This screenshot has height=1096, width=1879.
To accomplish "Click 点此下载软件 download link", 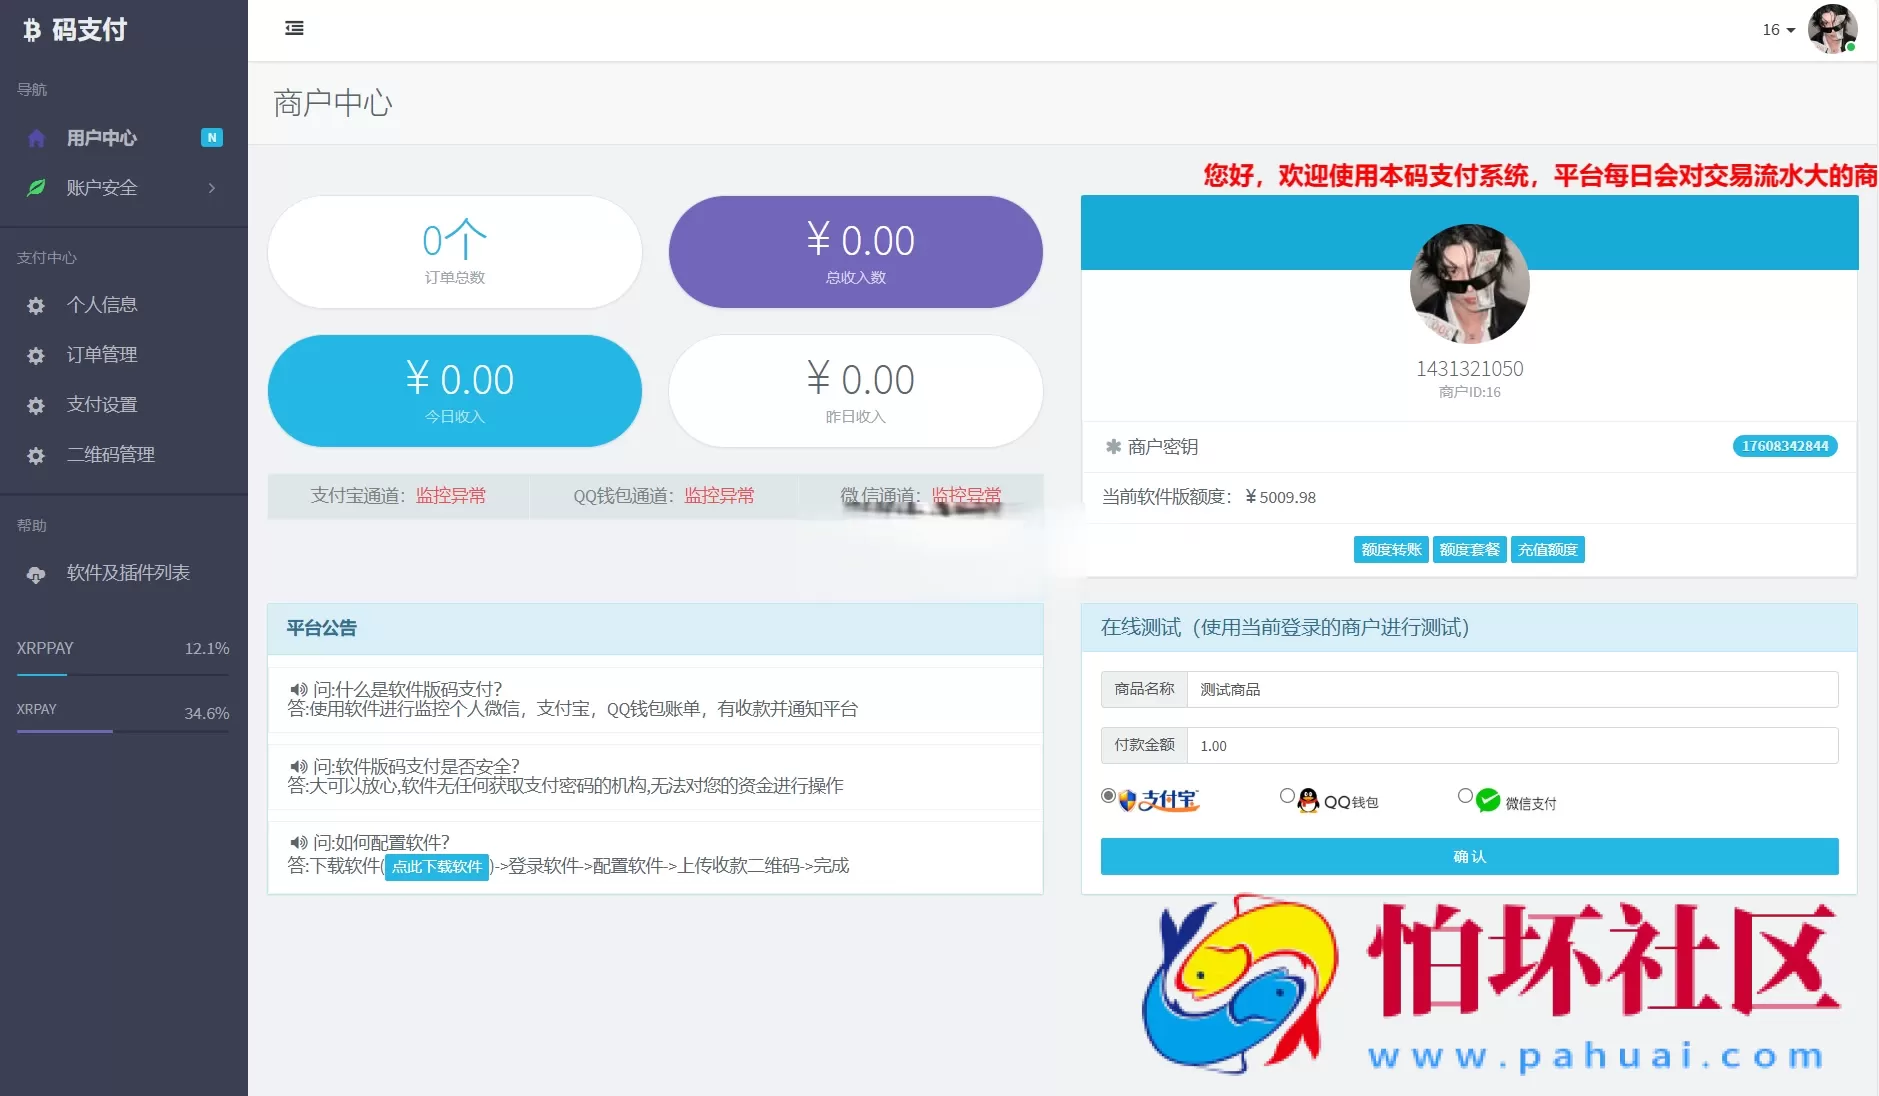I will [x=436, y=867].
